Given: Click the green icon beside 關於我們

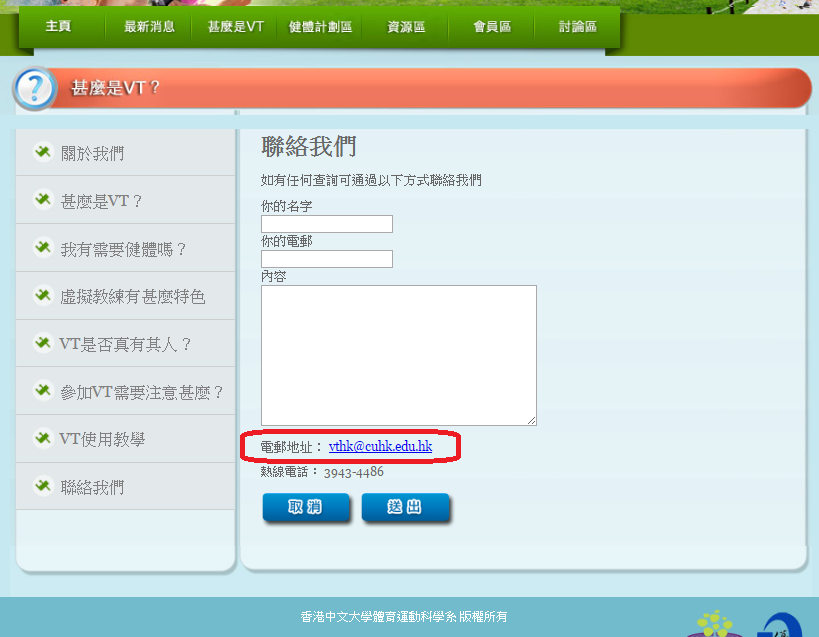Looking at the screenshot, I should pos(43,152).
